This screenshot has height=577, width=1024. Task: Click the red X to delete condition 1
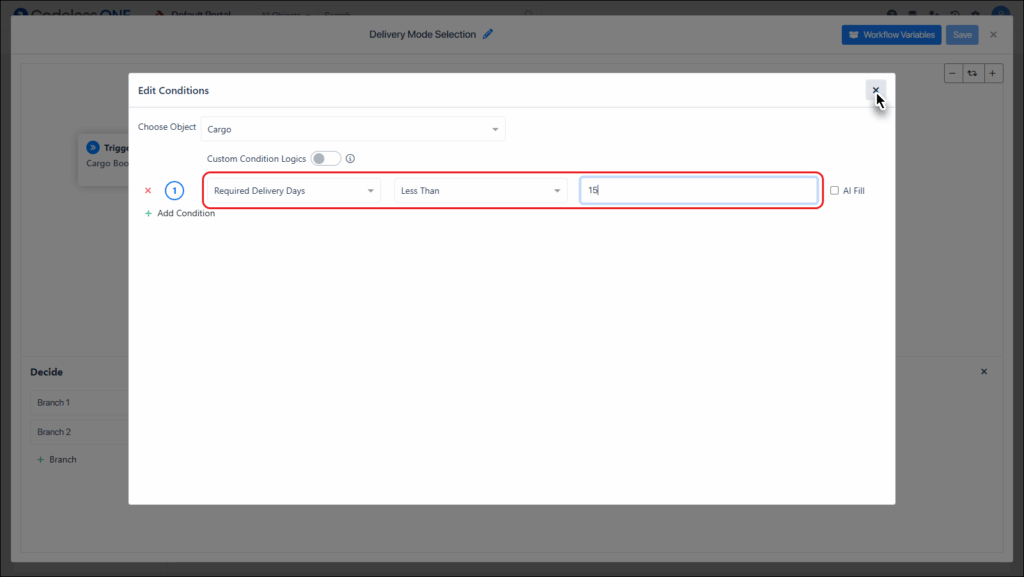click(148, 190)
